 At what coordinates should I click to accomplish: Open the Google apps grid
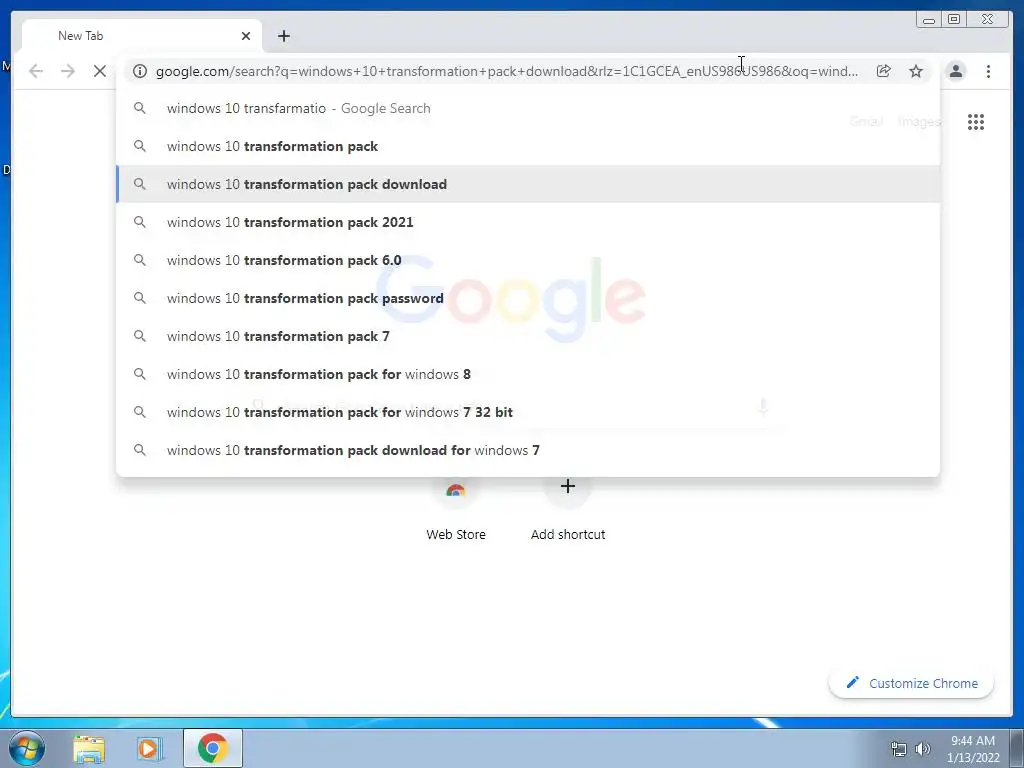(x=976, y=121)
